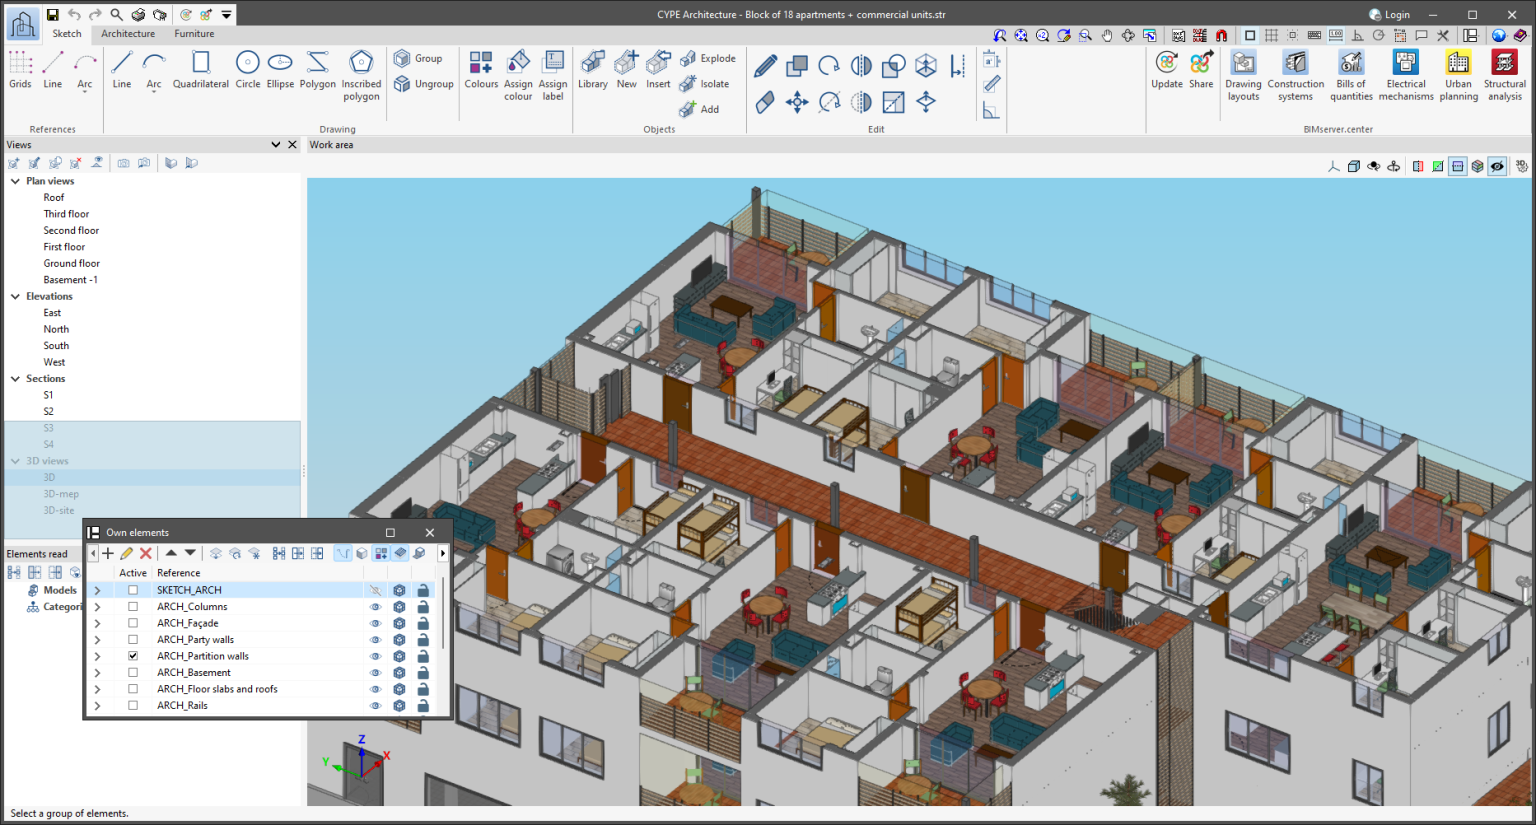Open Urban planning module

point(1458,73)
